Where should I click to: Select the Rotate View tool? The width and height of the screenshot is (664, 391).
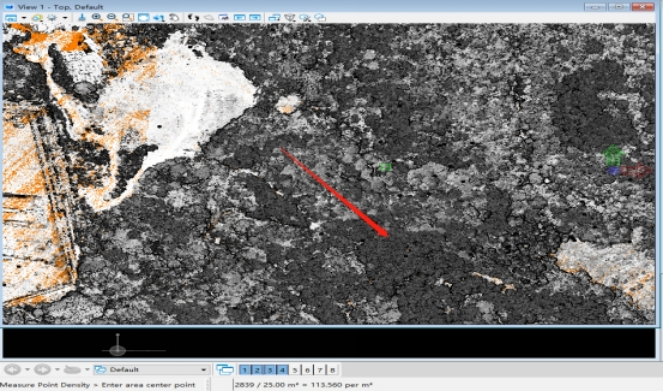pyautogui.click(x=158, y=17)
